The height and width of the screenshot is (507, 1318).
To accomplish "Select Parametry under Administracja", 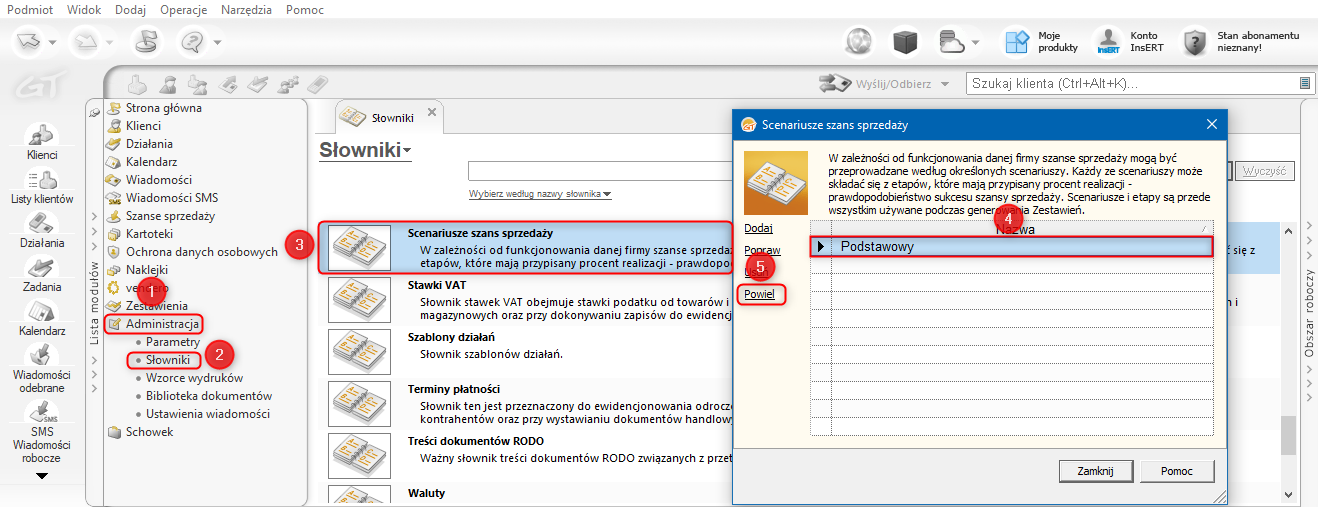I will 173,342.
